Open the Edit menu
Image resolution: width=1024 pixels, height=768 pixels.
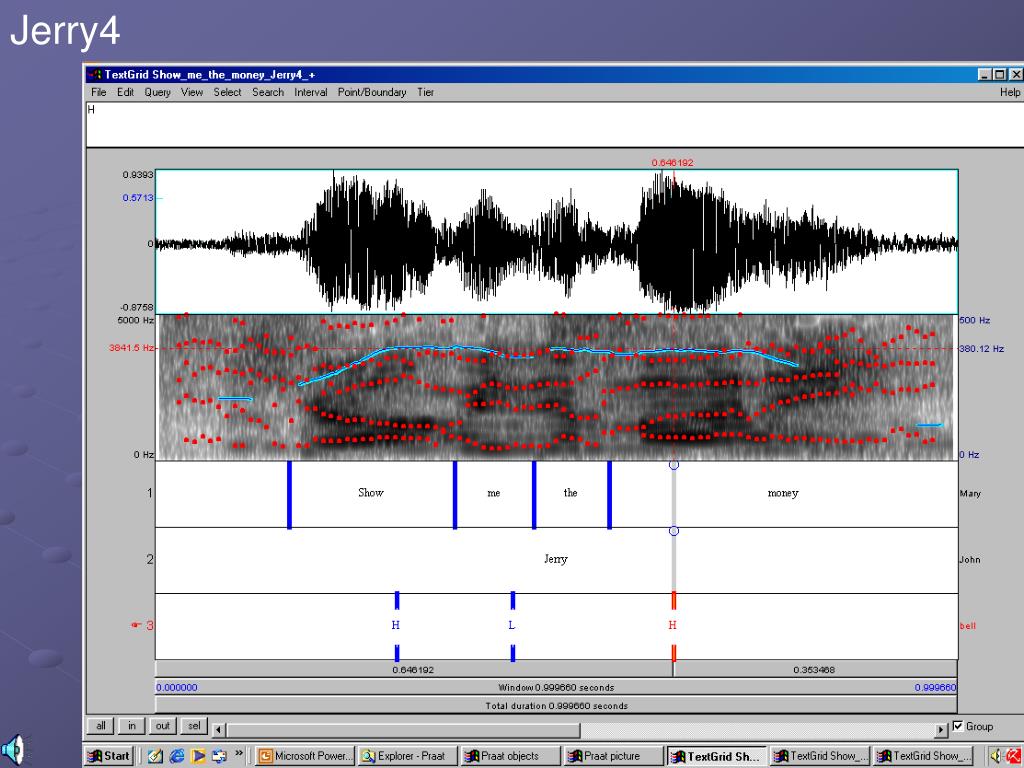point(125,92)
